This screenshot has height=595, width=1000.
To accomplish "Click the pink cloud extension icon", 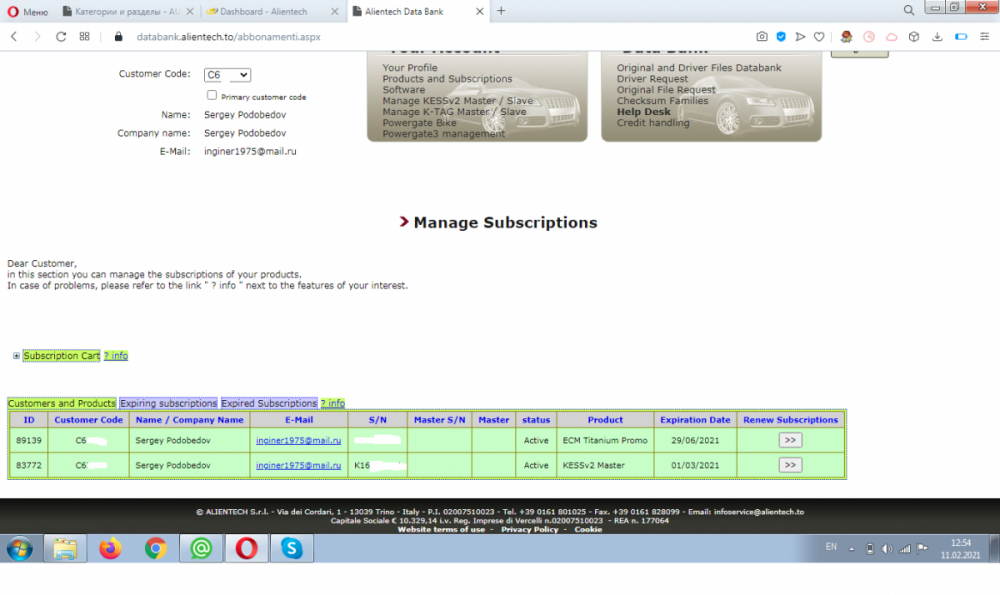I will (892, 36).
